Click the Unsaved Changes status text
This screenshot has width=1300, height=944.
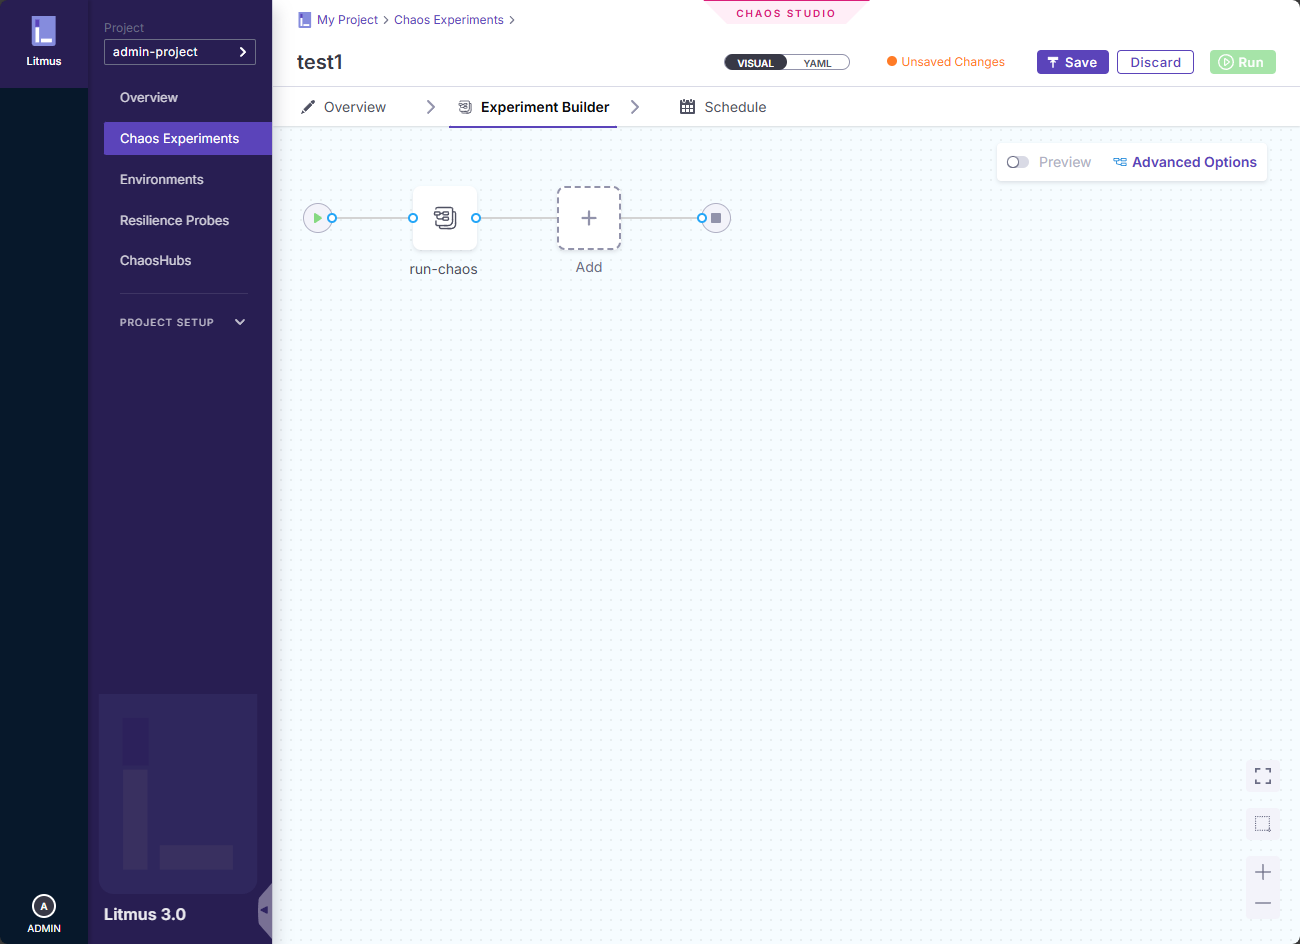[953, 62]
